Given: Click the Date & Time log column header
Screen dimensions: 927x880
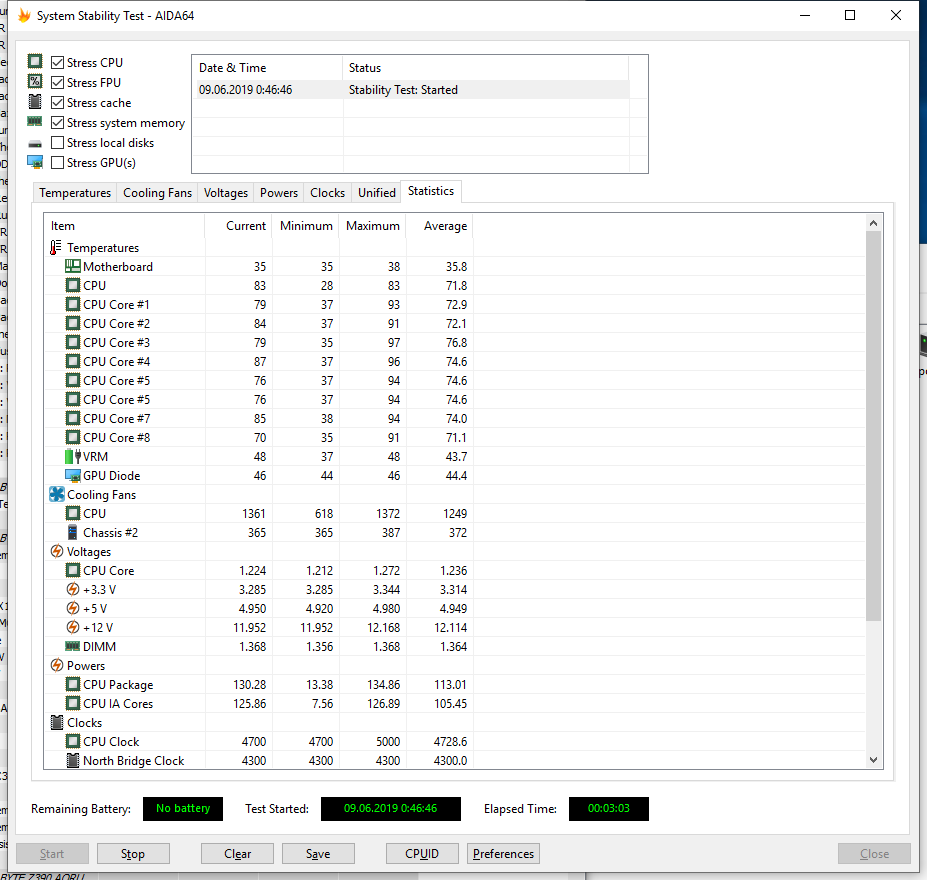Looking at the screenshot, I should (x=267, y=68).
